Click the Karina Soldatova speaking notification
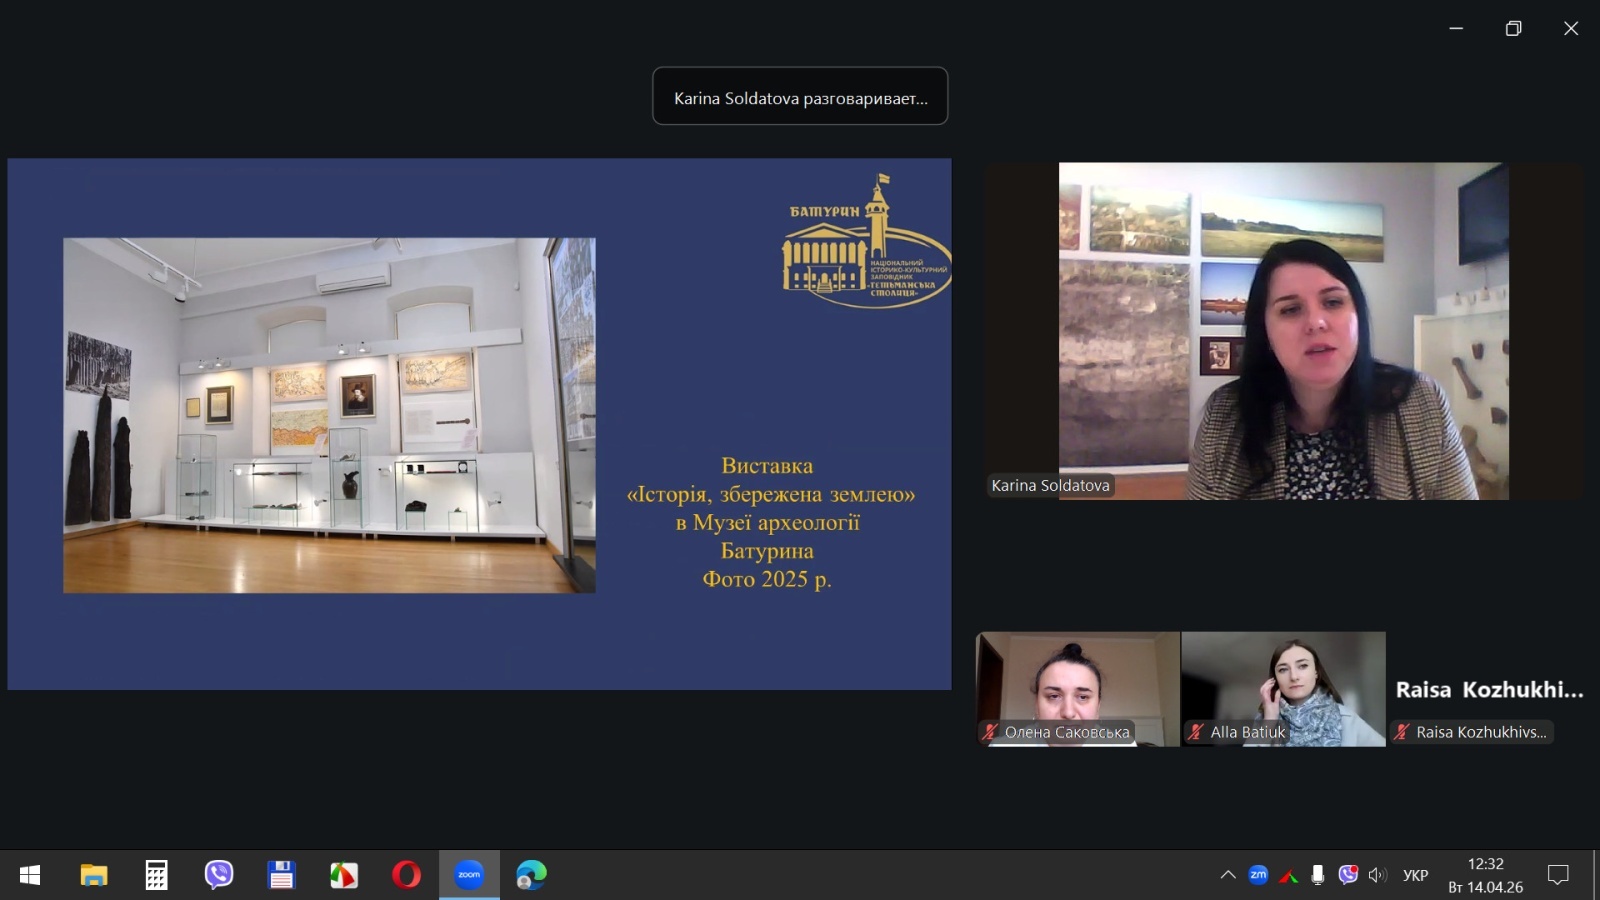Screen dimensions: 1600x900 click(800, 97)
